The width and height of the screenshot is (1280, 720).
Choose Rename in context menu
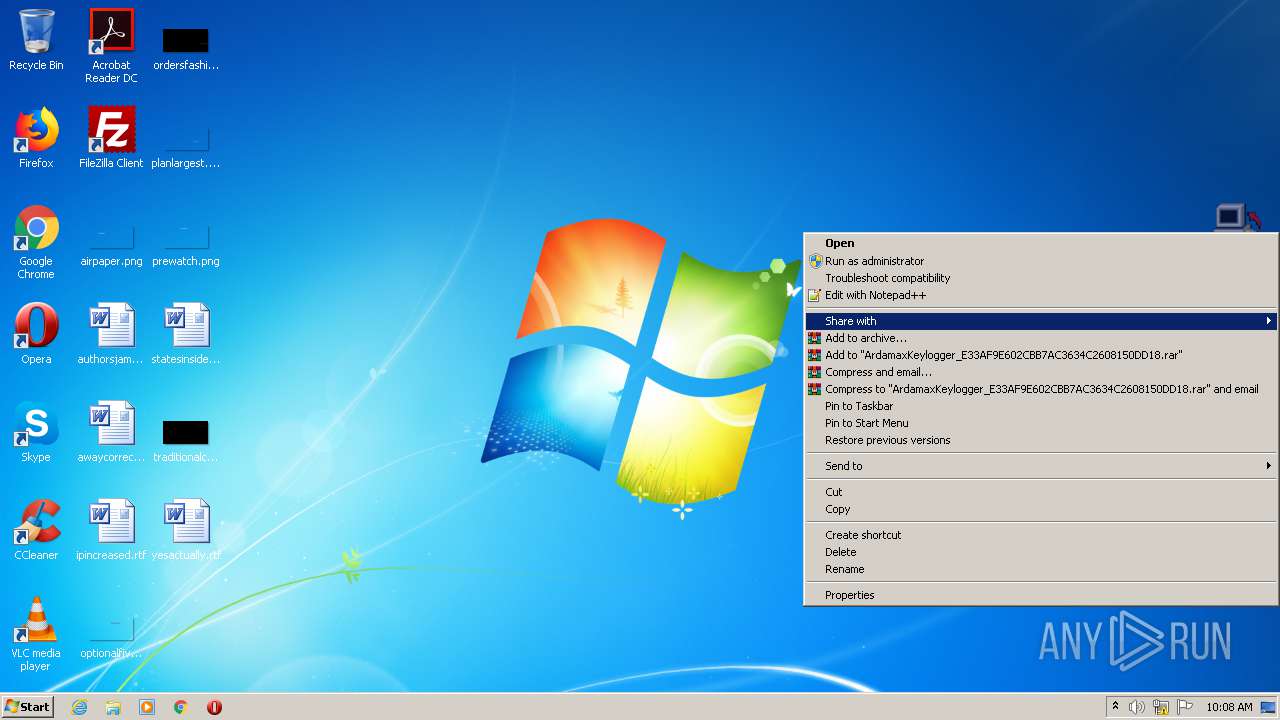[1041, 569]
